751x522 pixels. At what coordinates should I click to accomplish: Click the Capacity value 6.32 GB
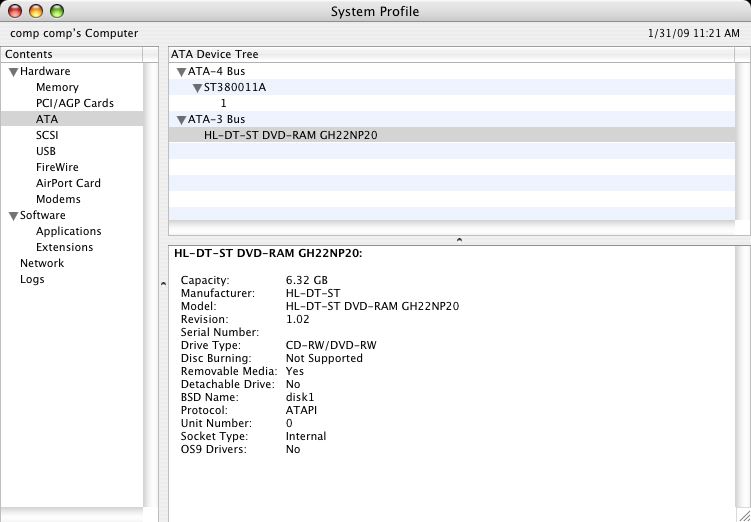pos(307,280)
